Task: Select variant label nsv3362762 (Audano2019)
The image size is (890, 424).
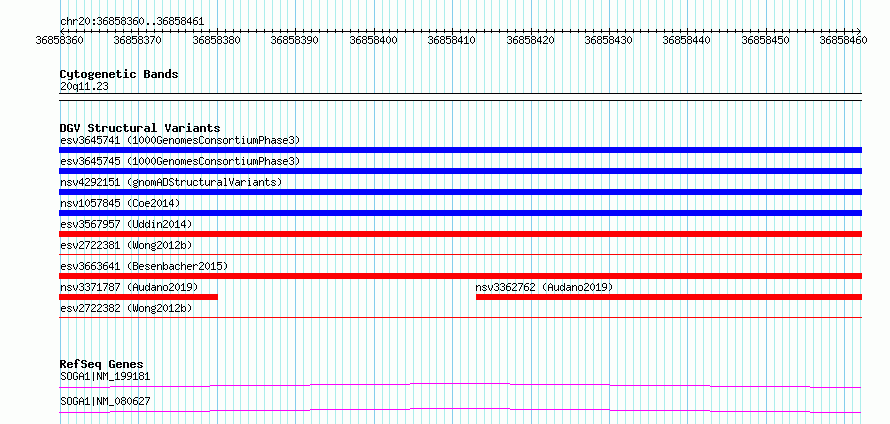Action: click(x=544, y=287)
